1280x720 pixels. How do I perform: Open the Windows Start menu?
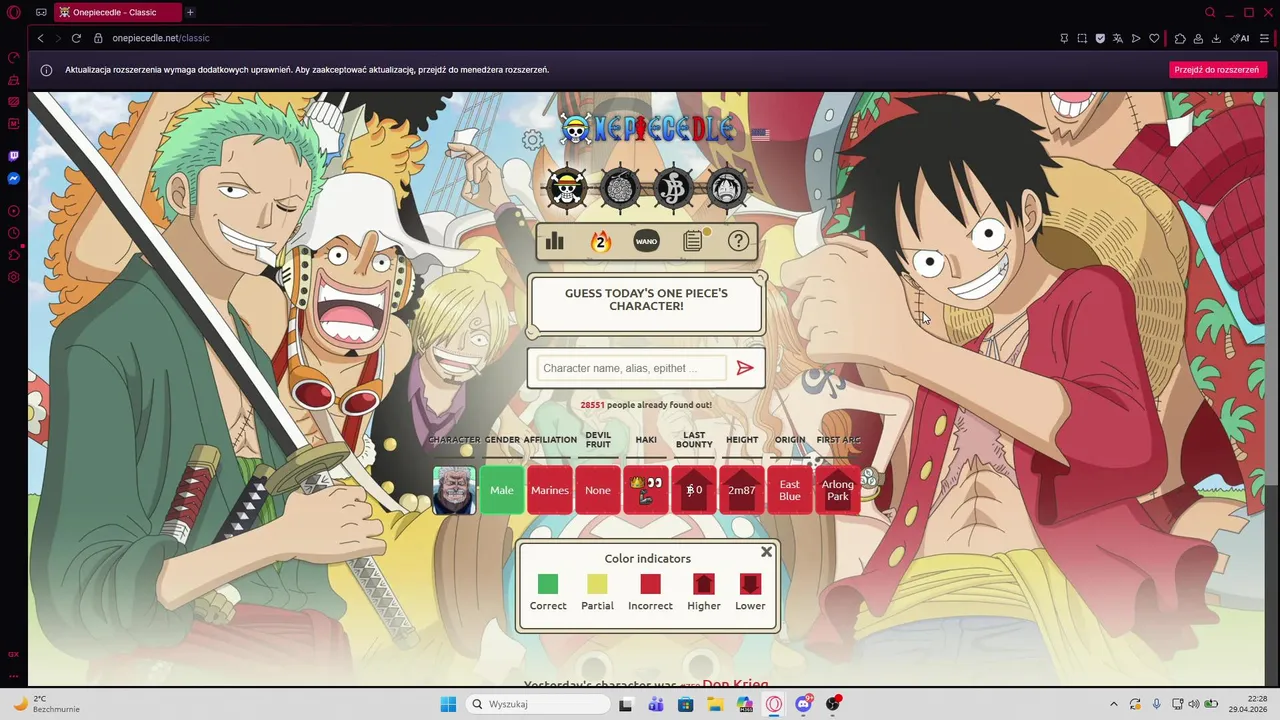[448, 704]
